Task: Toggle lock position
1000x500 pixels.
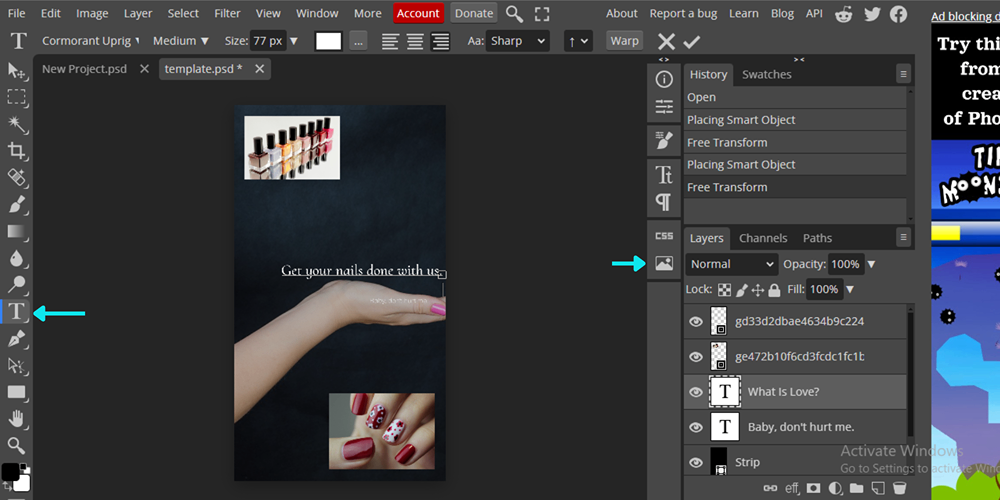Action: point(758,290)
